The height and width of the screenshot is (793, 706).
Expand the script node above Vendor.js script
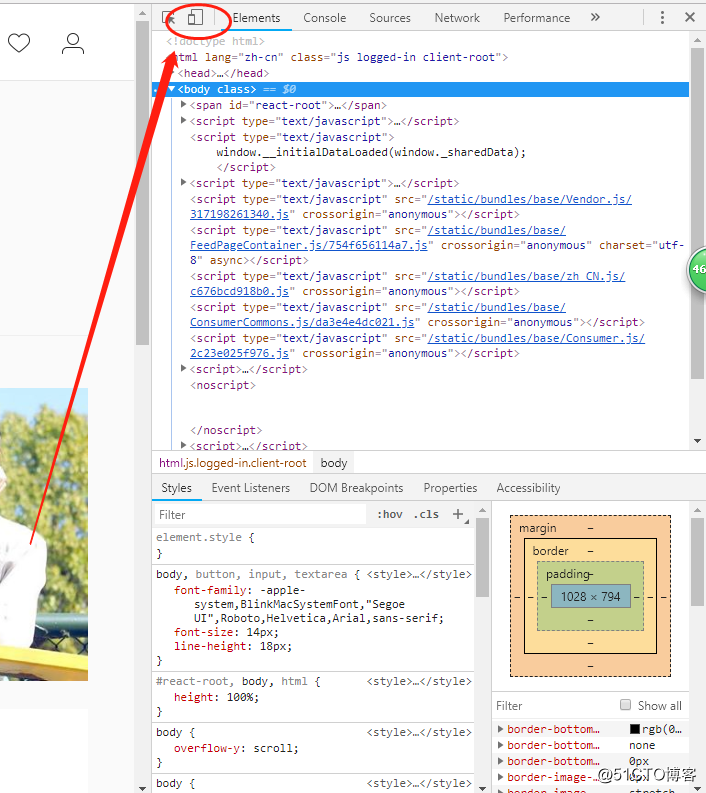pyautogui.click(x=184, y=182)
